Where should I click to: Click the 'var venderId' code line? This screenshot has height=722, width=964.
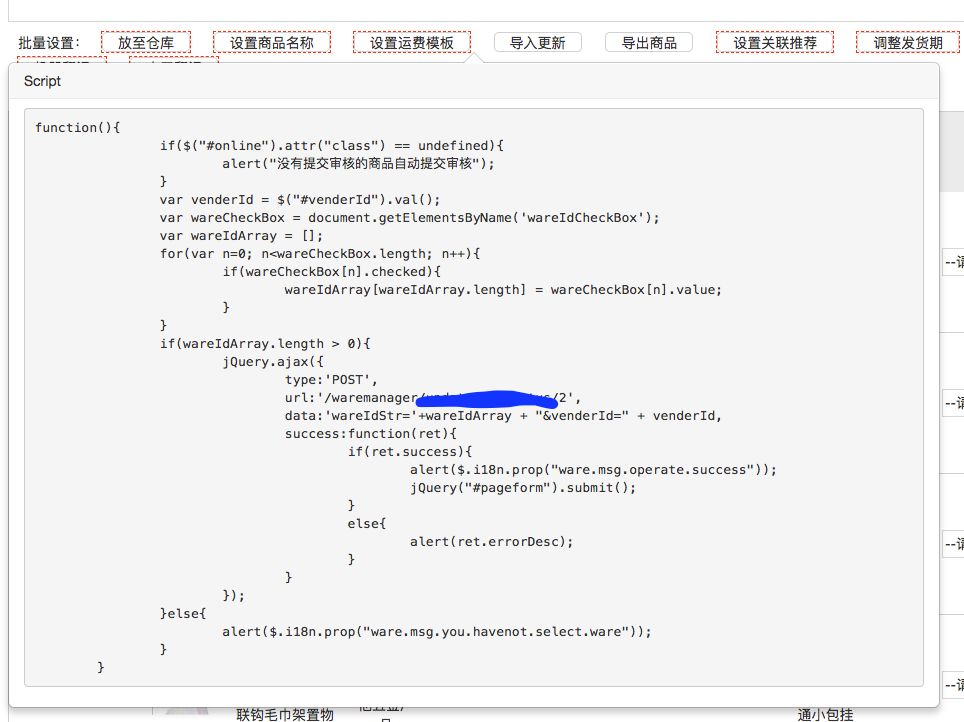click(x=300, y=200)
